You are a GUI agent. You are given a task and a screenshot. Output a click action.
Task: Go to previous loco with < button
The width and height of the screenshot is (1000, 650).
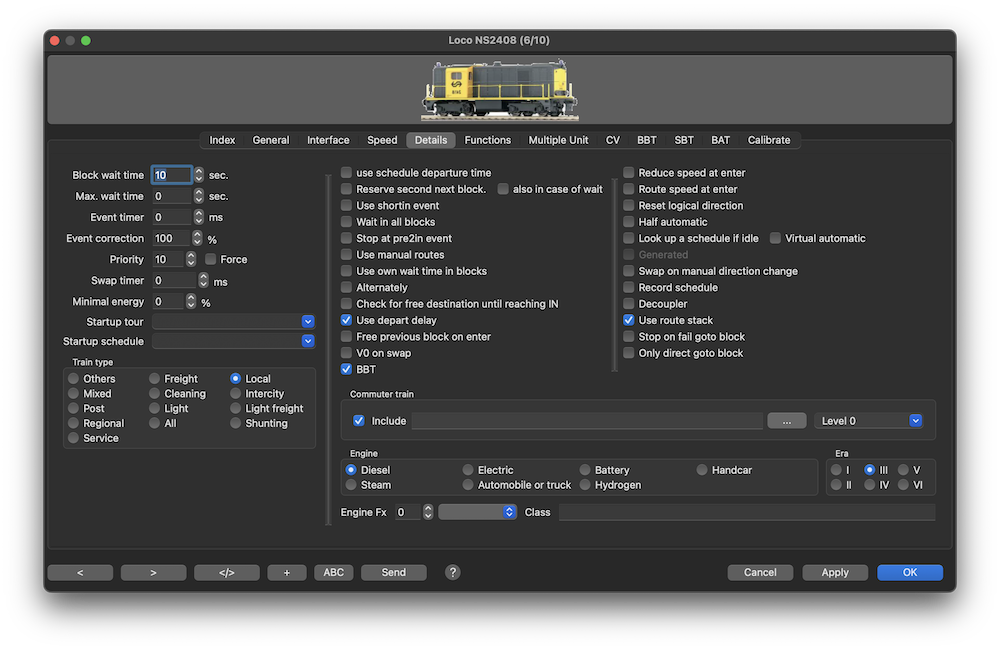click(x=80, y=573)
